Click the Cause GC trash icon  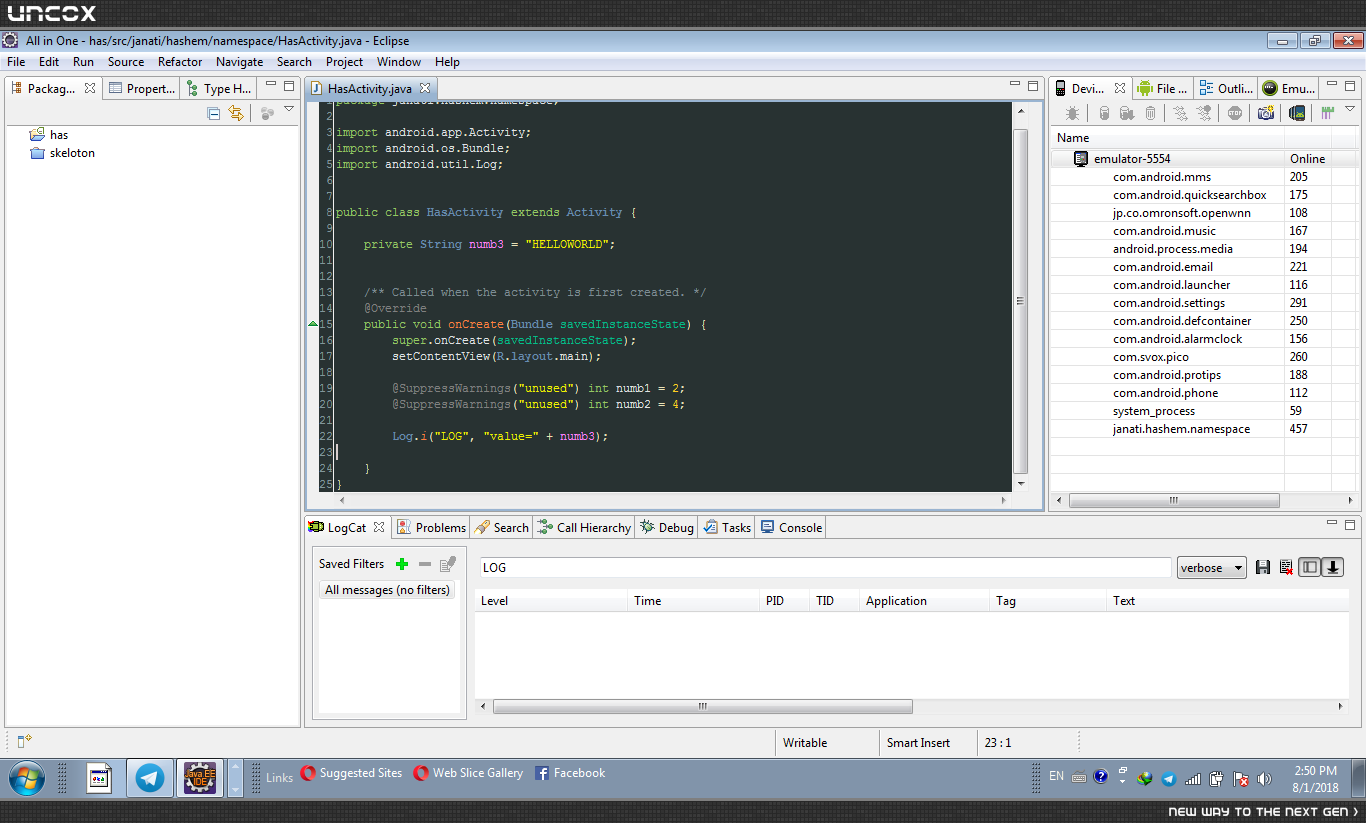click(1150, 114)
